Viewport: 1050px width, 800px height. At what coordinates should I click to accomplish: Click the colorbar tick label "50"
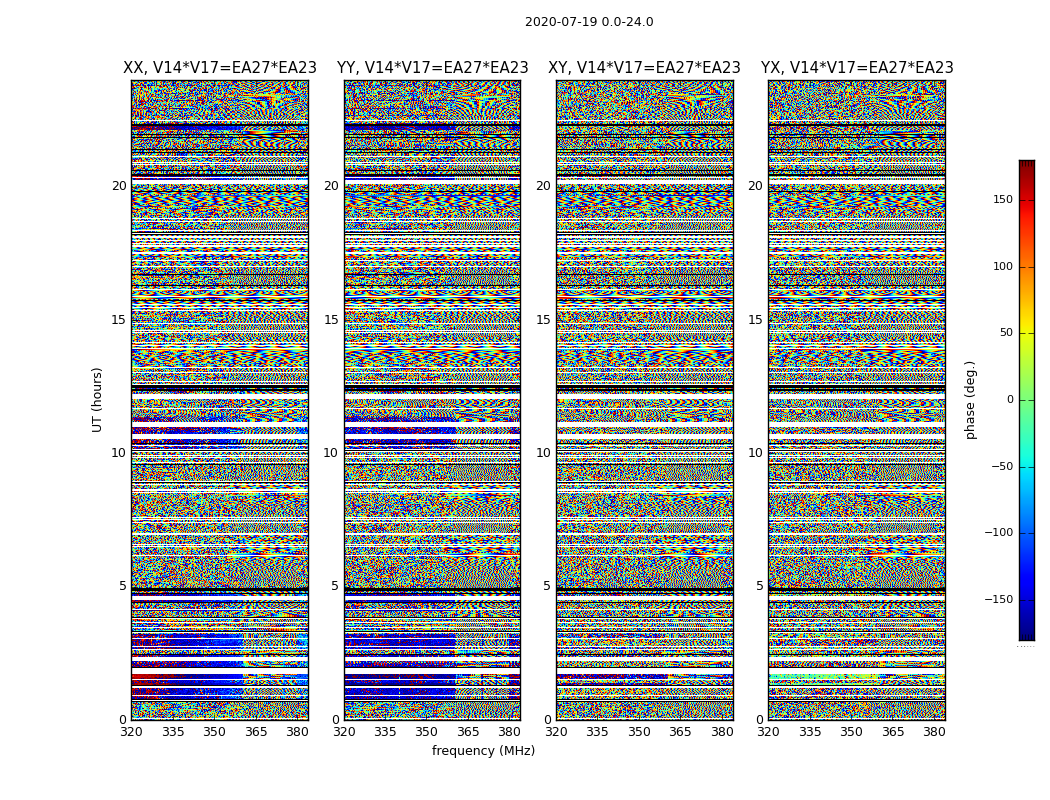[x=1006, y=333]
